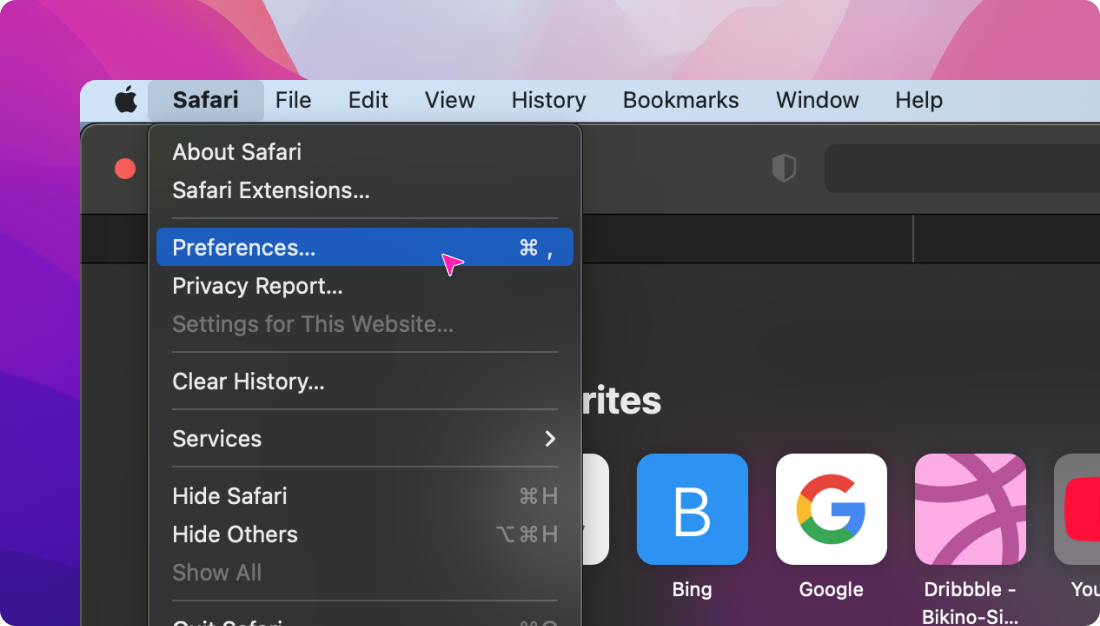Open the Apple menu icon
1100x626 pixels.
click(x=125, y=100)
